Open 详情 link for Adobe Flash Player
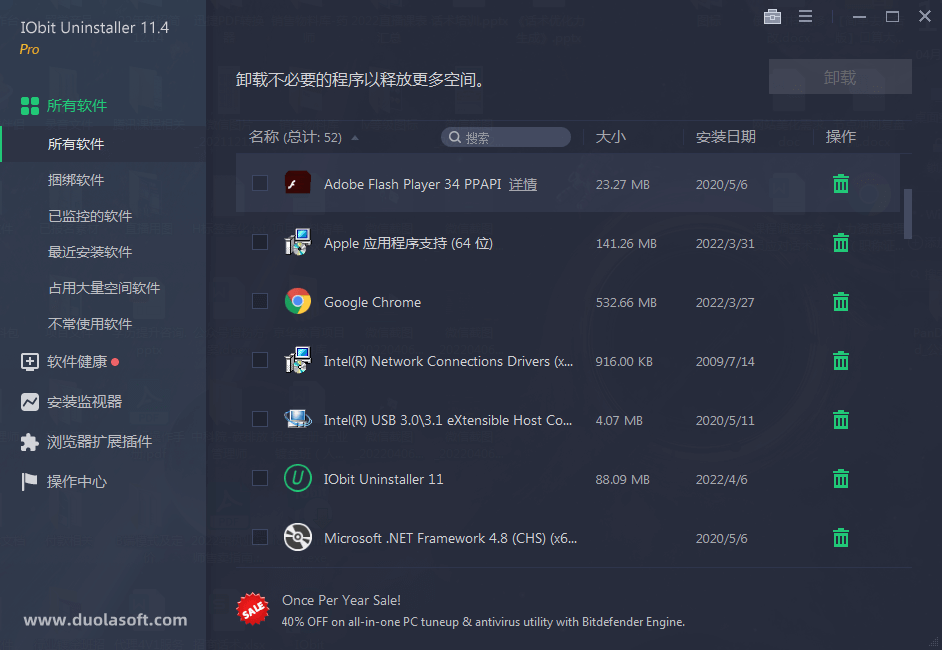The width and height of the screenshot is (942, 650). (523, 184)
